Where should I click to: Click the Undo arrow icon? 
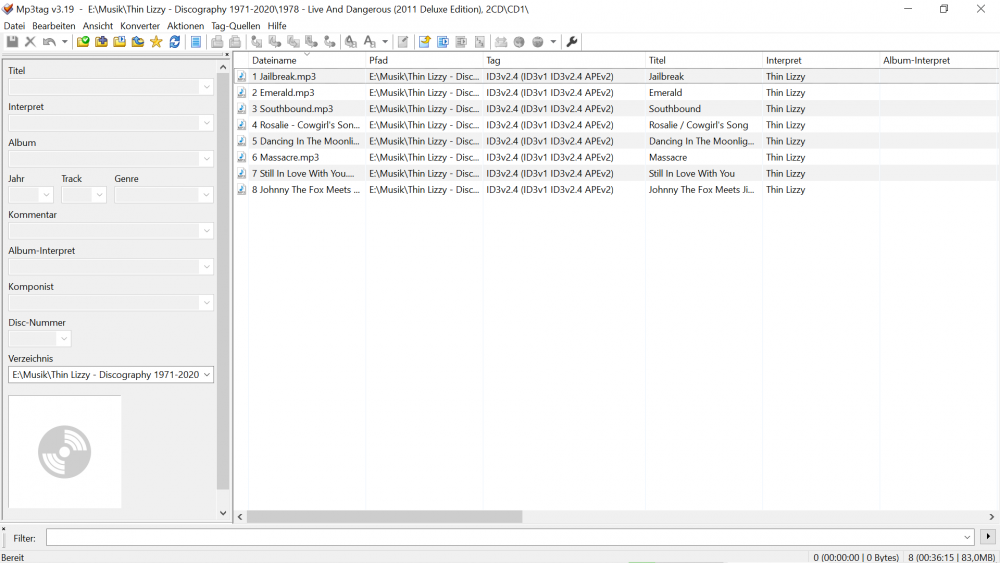49,42
